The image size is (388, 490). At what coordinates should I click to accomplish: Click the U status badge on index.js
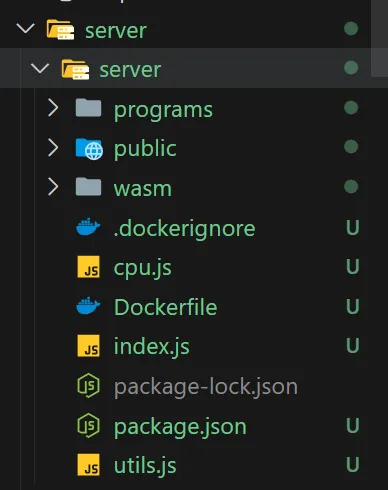pyautogui.click(x=353, y=345)
